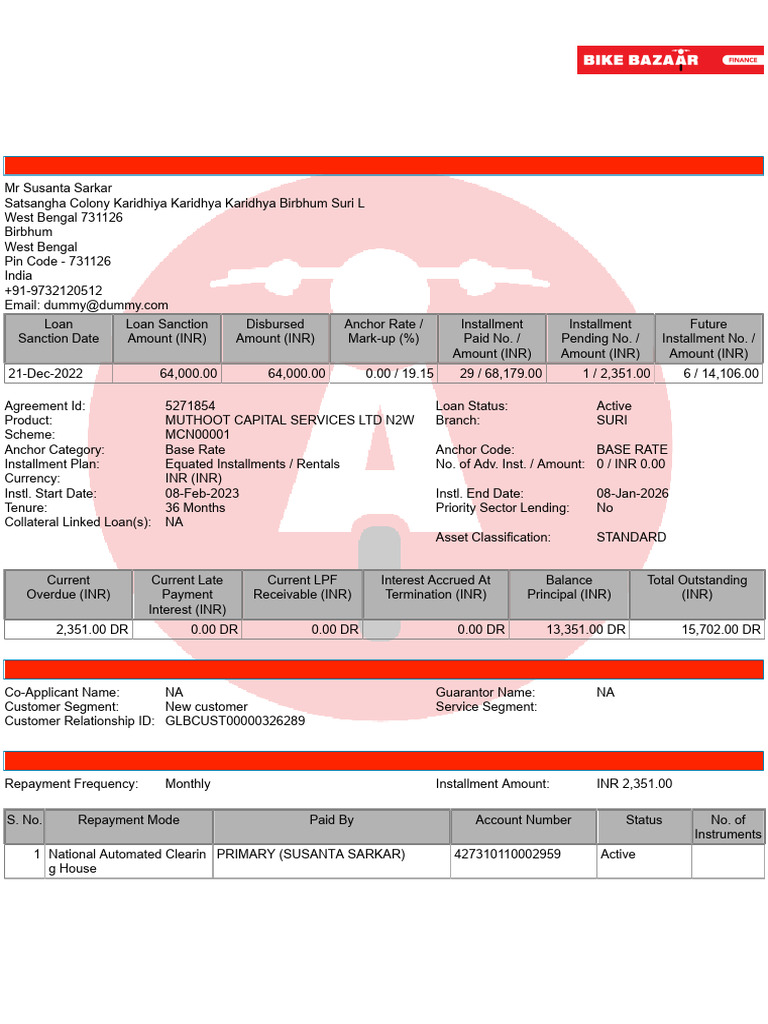
Task: Click repayment frequency Monthly
Action: pyautogui.click(x=187, y=784)
